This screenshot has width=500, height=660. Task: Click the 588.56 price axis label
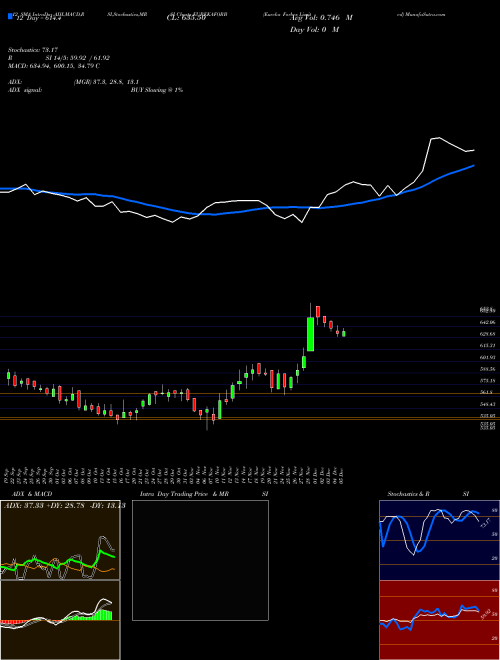pyautogui.click(x=487, y=369)
